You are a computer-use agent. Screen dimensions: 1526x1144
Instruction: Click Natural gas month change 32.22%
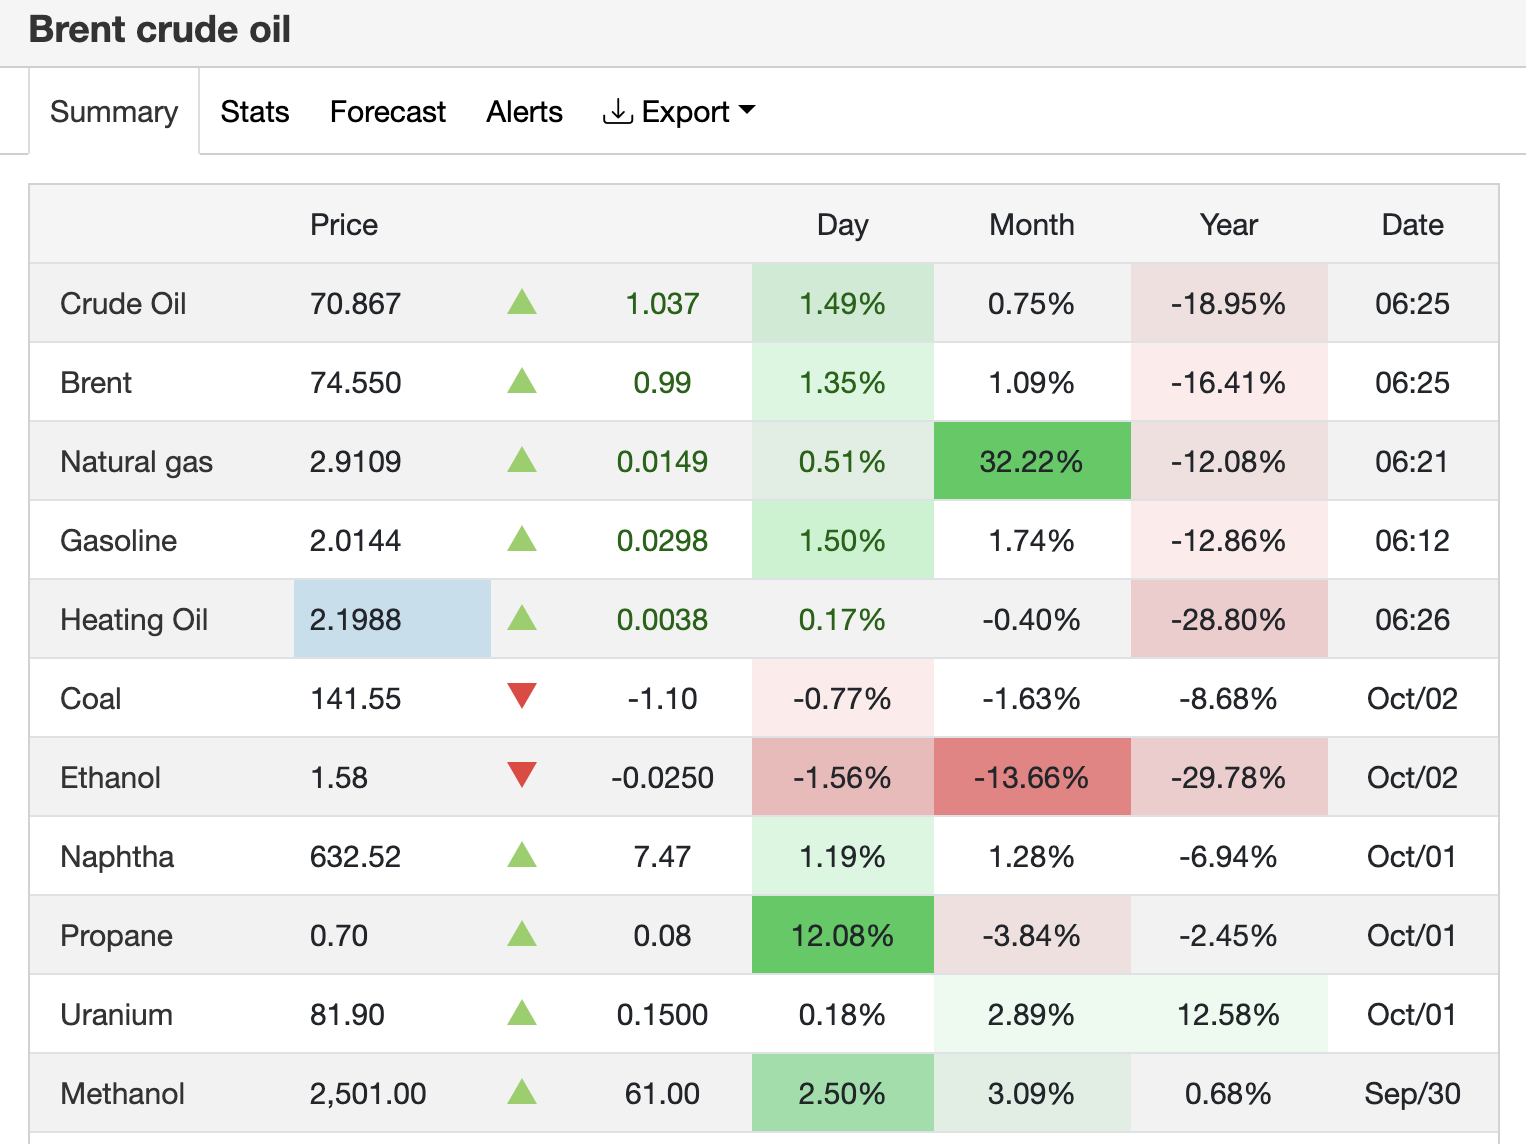[1032, 461]
